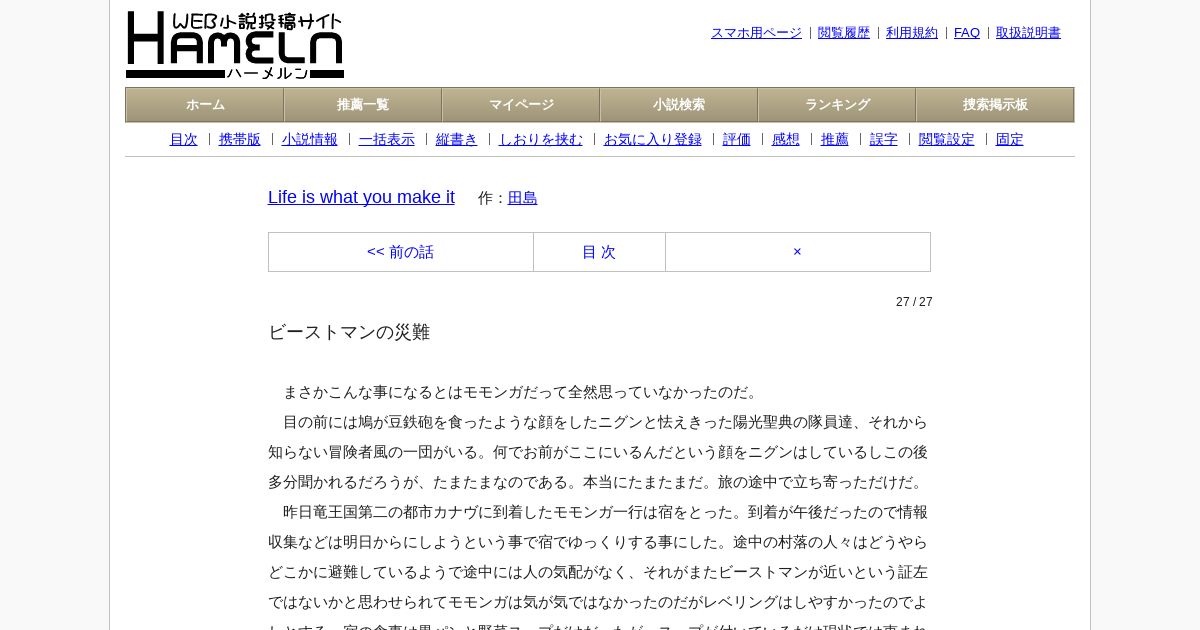Click お気に入り登録 link
This screenshot has width=1200, height=630.
[653, 140]
